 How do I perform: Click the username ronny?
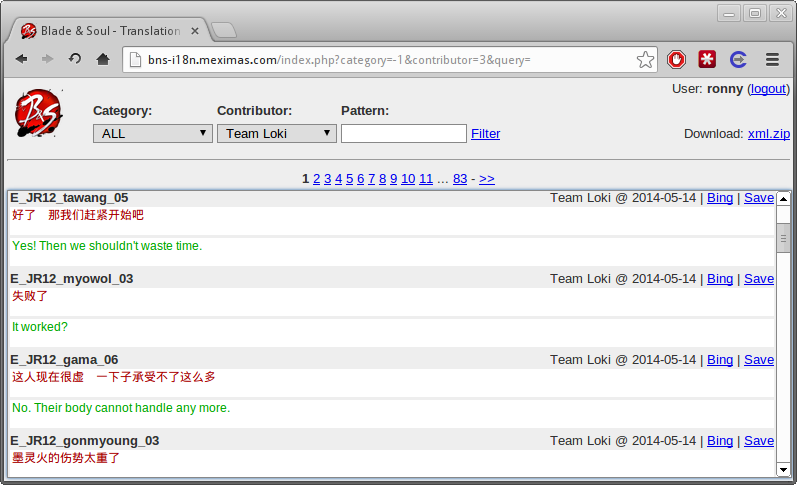coord(725,89)
